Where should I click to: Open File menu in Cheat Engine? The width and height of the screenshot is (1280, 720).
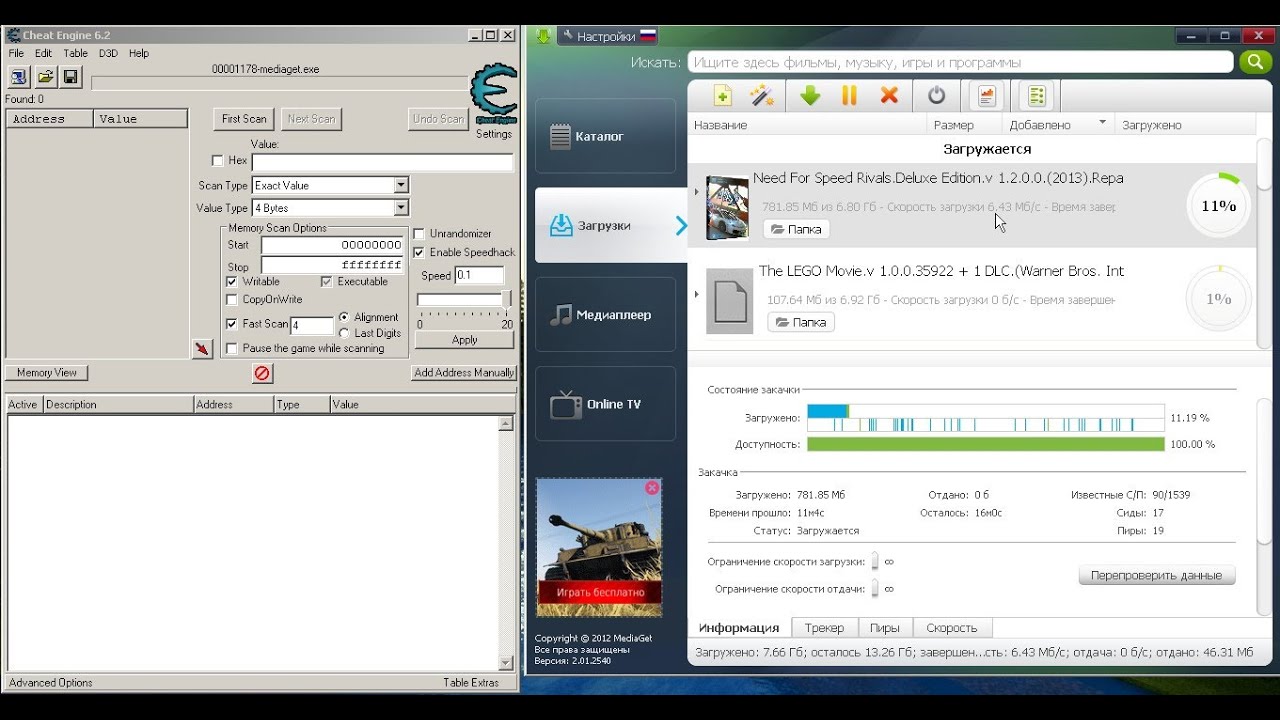(16, 54)
